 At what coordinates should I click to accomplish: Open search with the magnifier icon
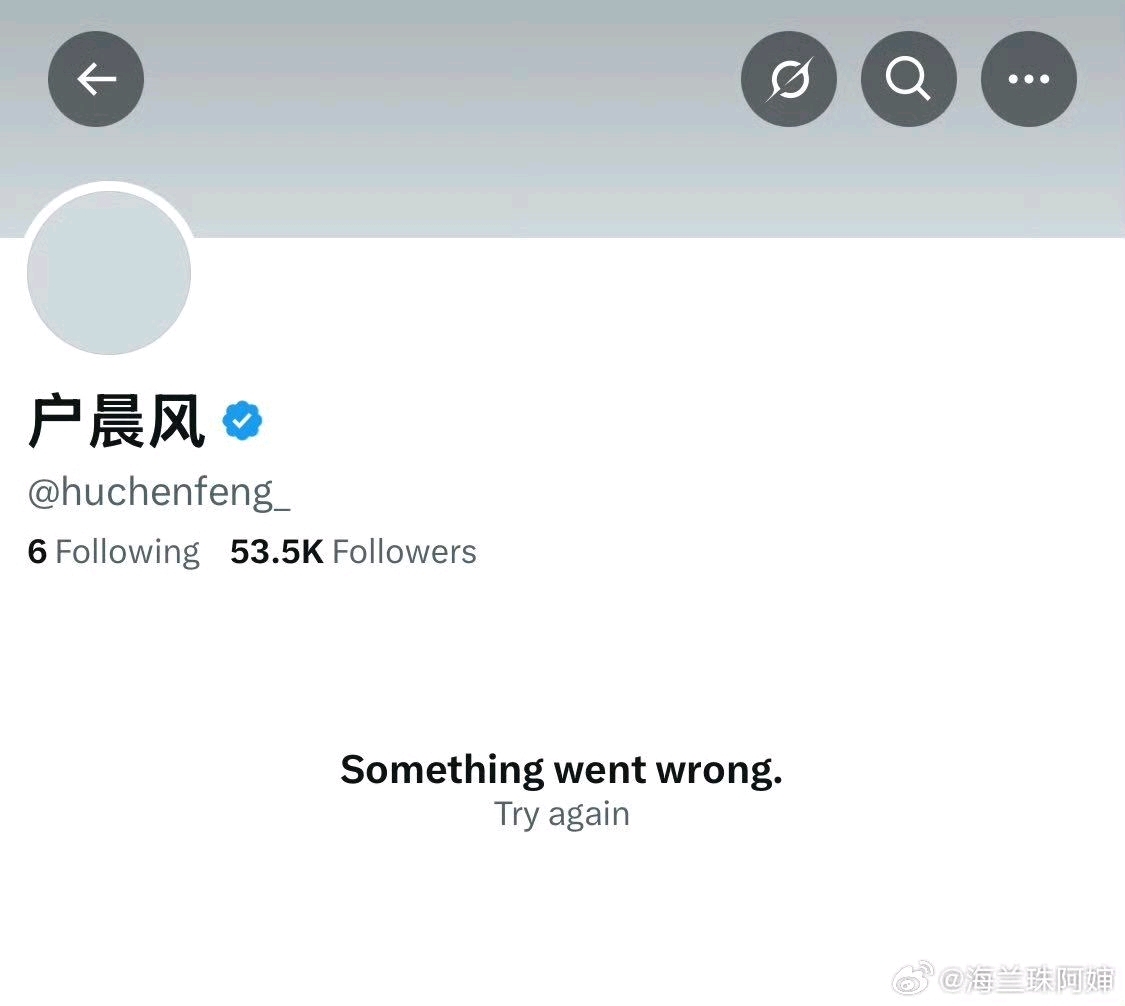point(908,79)
